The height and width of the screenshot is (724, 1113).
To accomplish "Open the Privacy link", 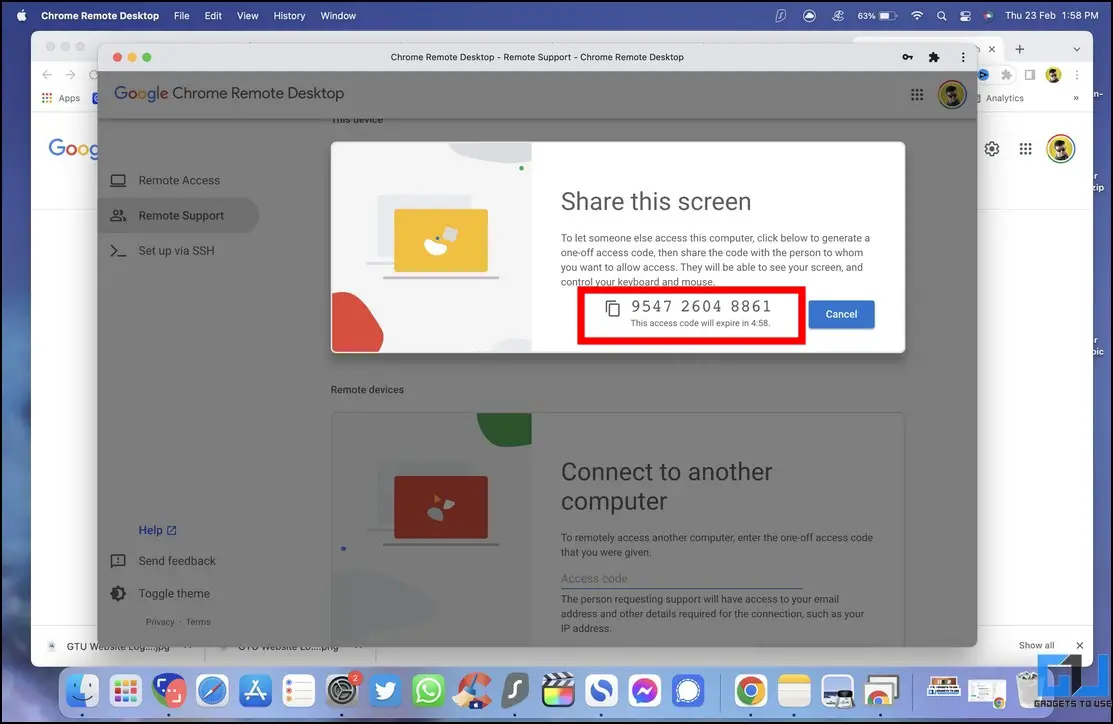I will click(x=160, y=622).
